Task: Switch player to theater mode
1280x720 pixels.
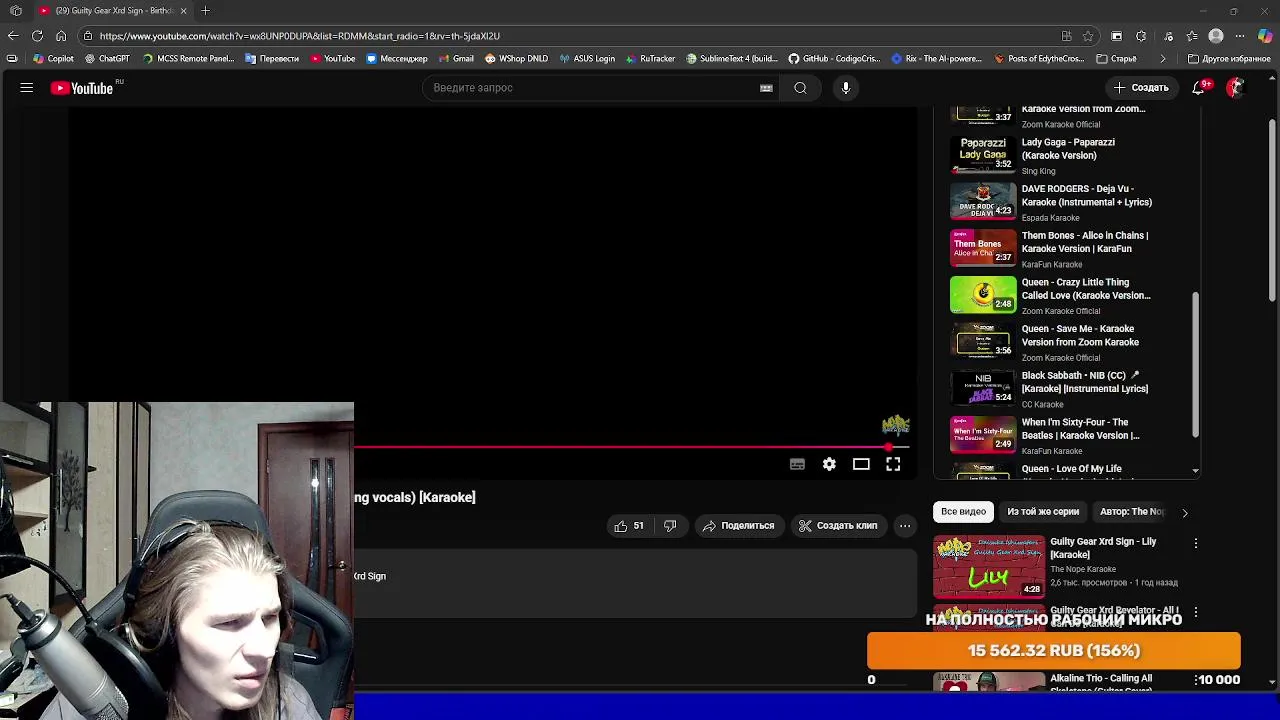Action: 861,464
